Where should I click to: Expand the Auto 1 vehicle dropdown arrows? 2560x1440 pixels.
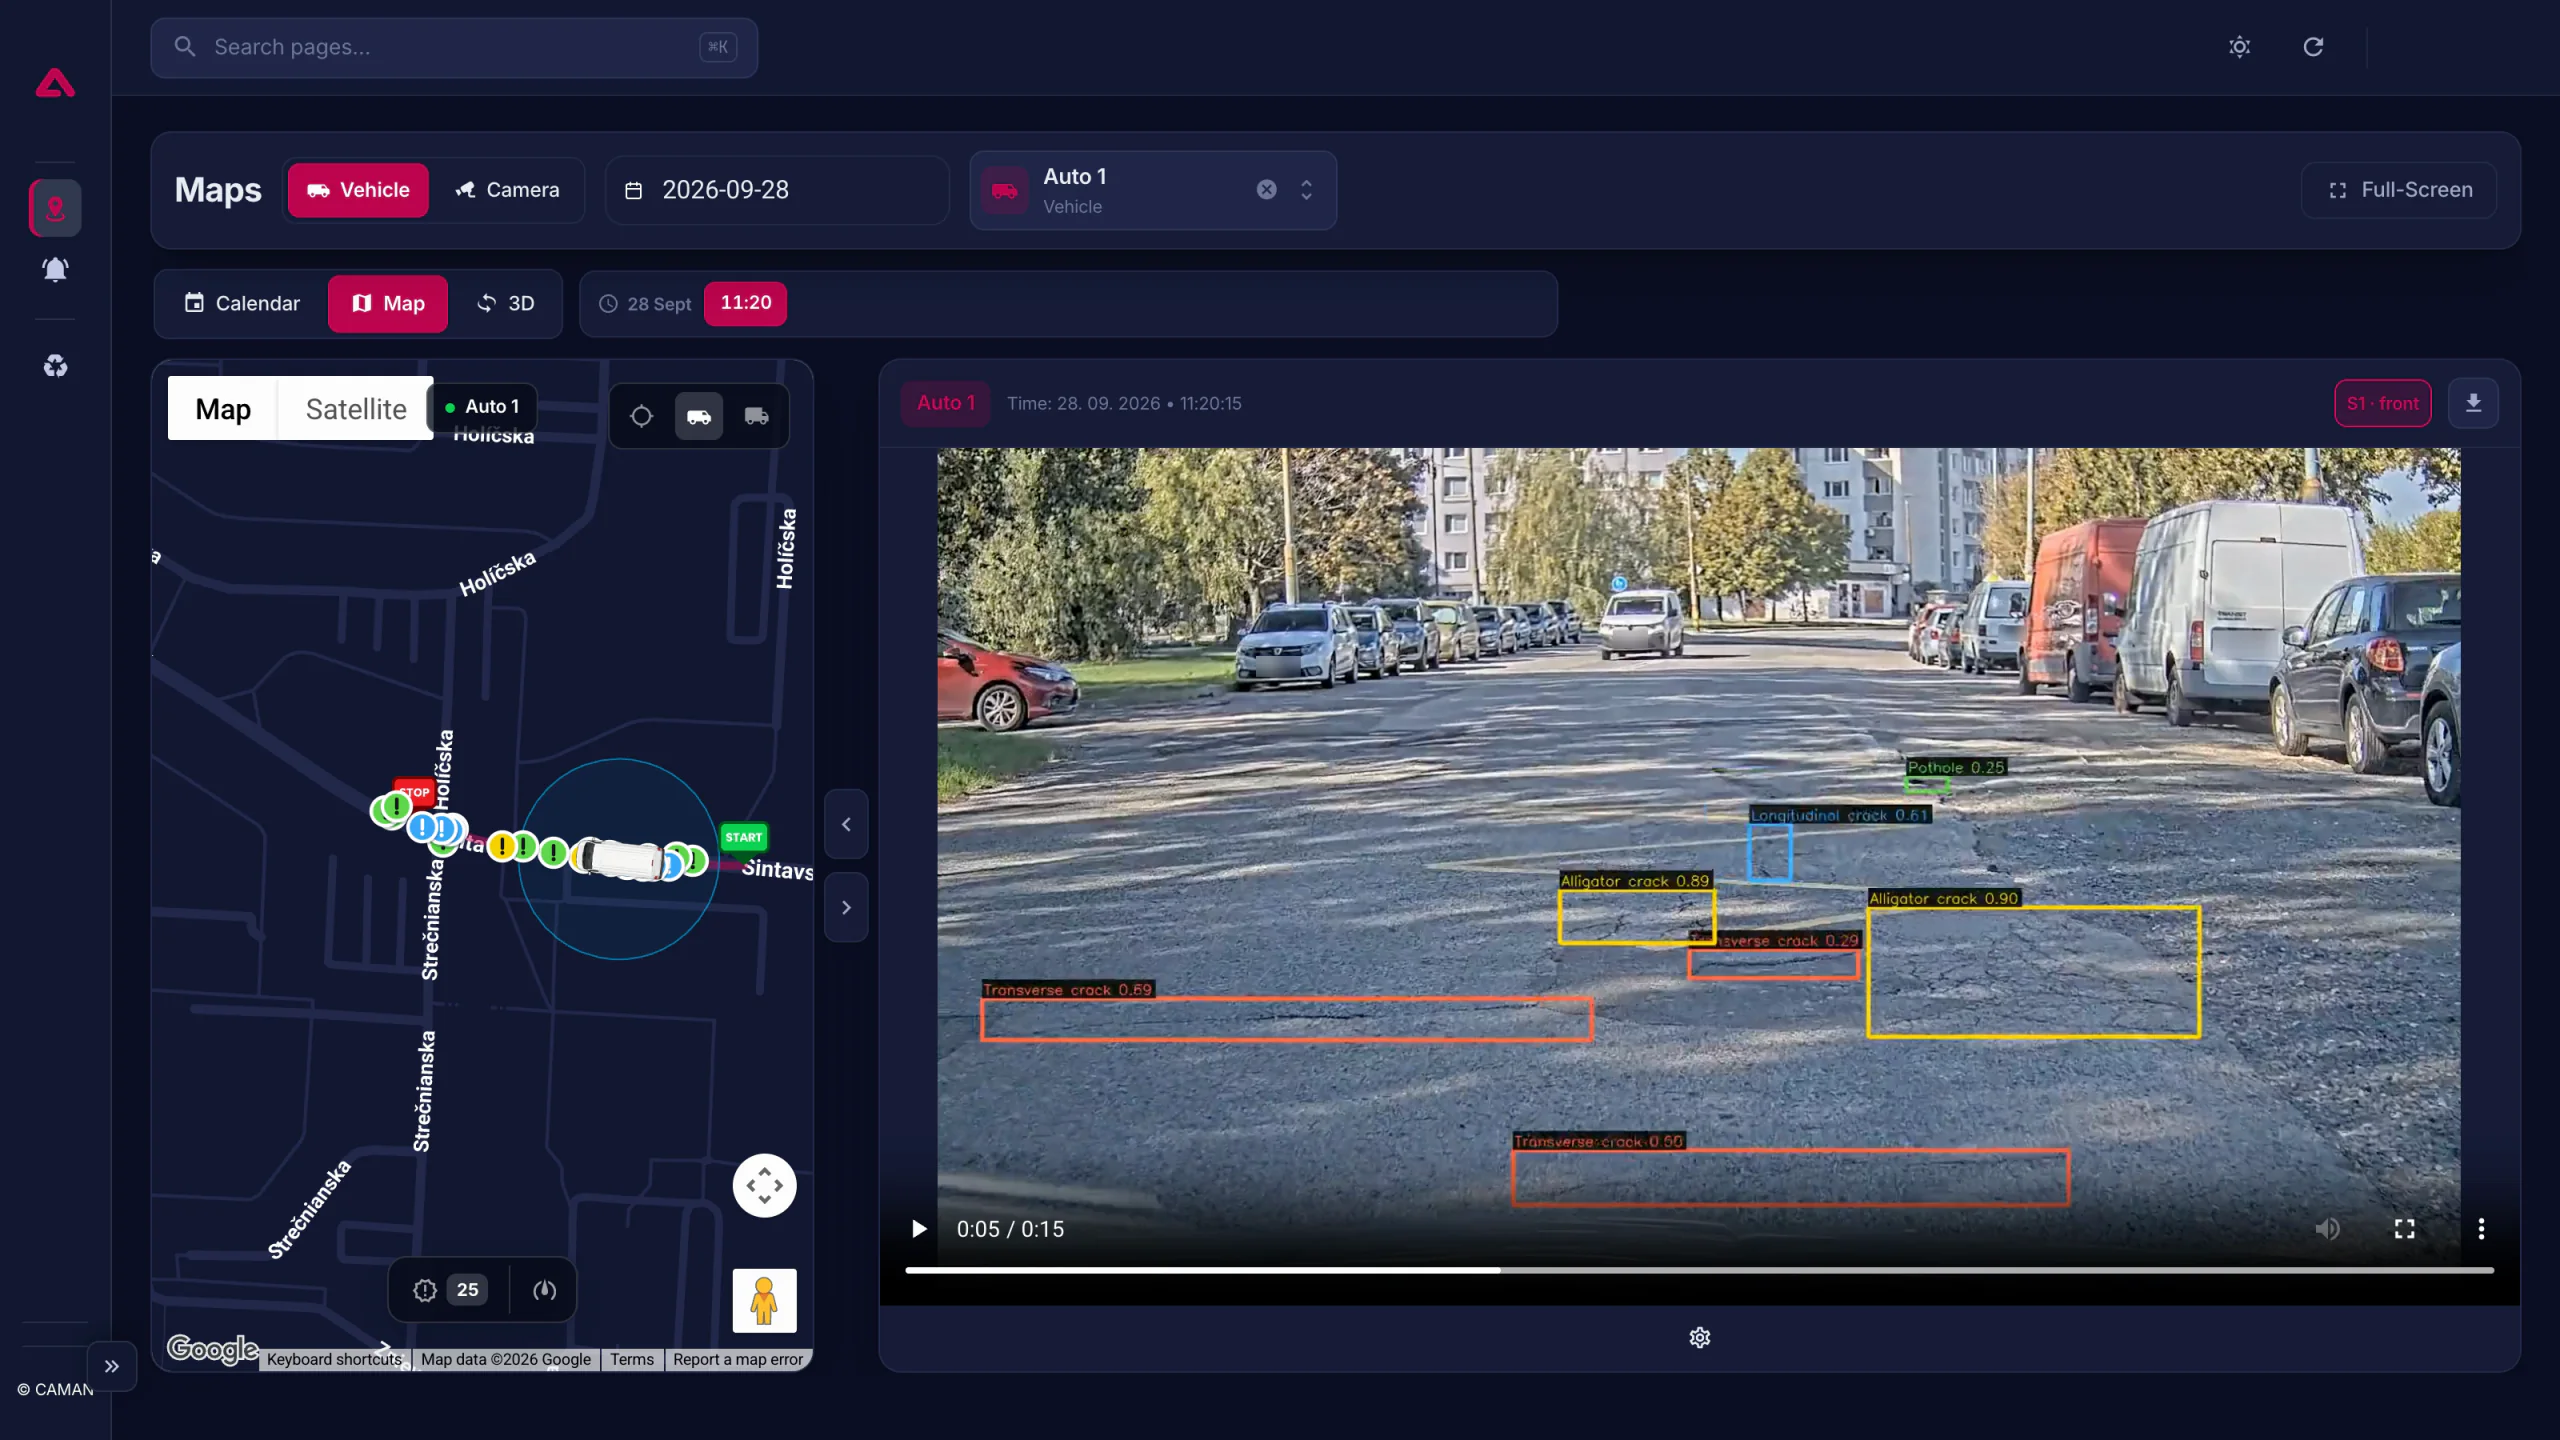click(1306, 190)
